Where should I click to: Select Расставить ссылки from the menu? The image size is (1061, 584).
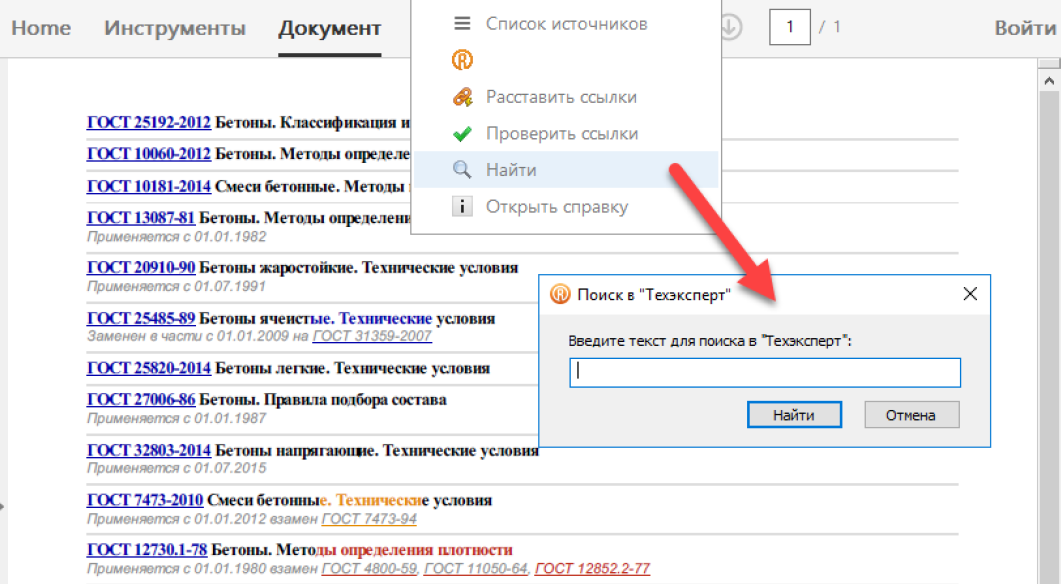click(566, 97)
